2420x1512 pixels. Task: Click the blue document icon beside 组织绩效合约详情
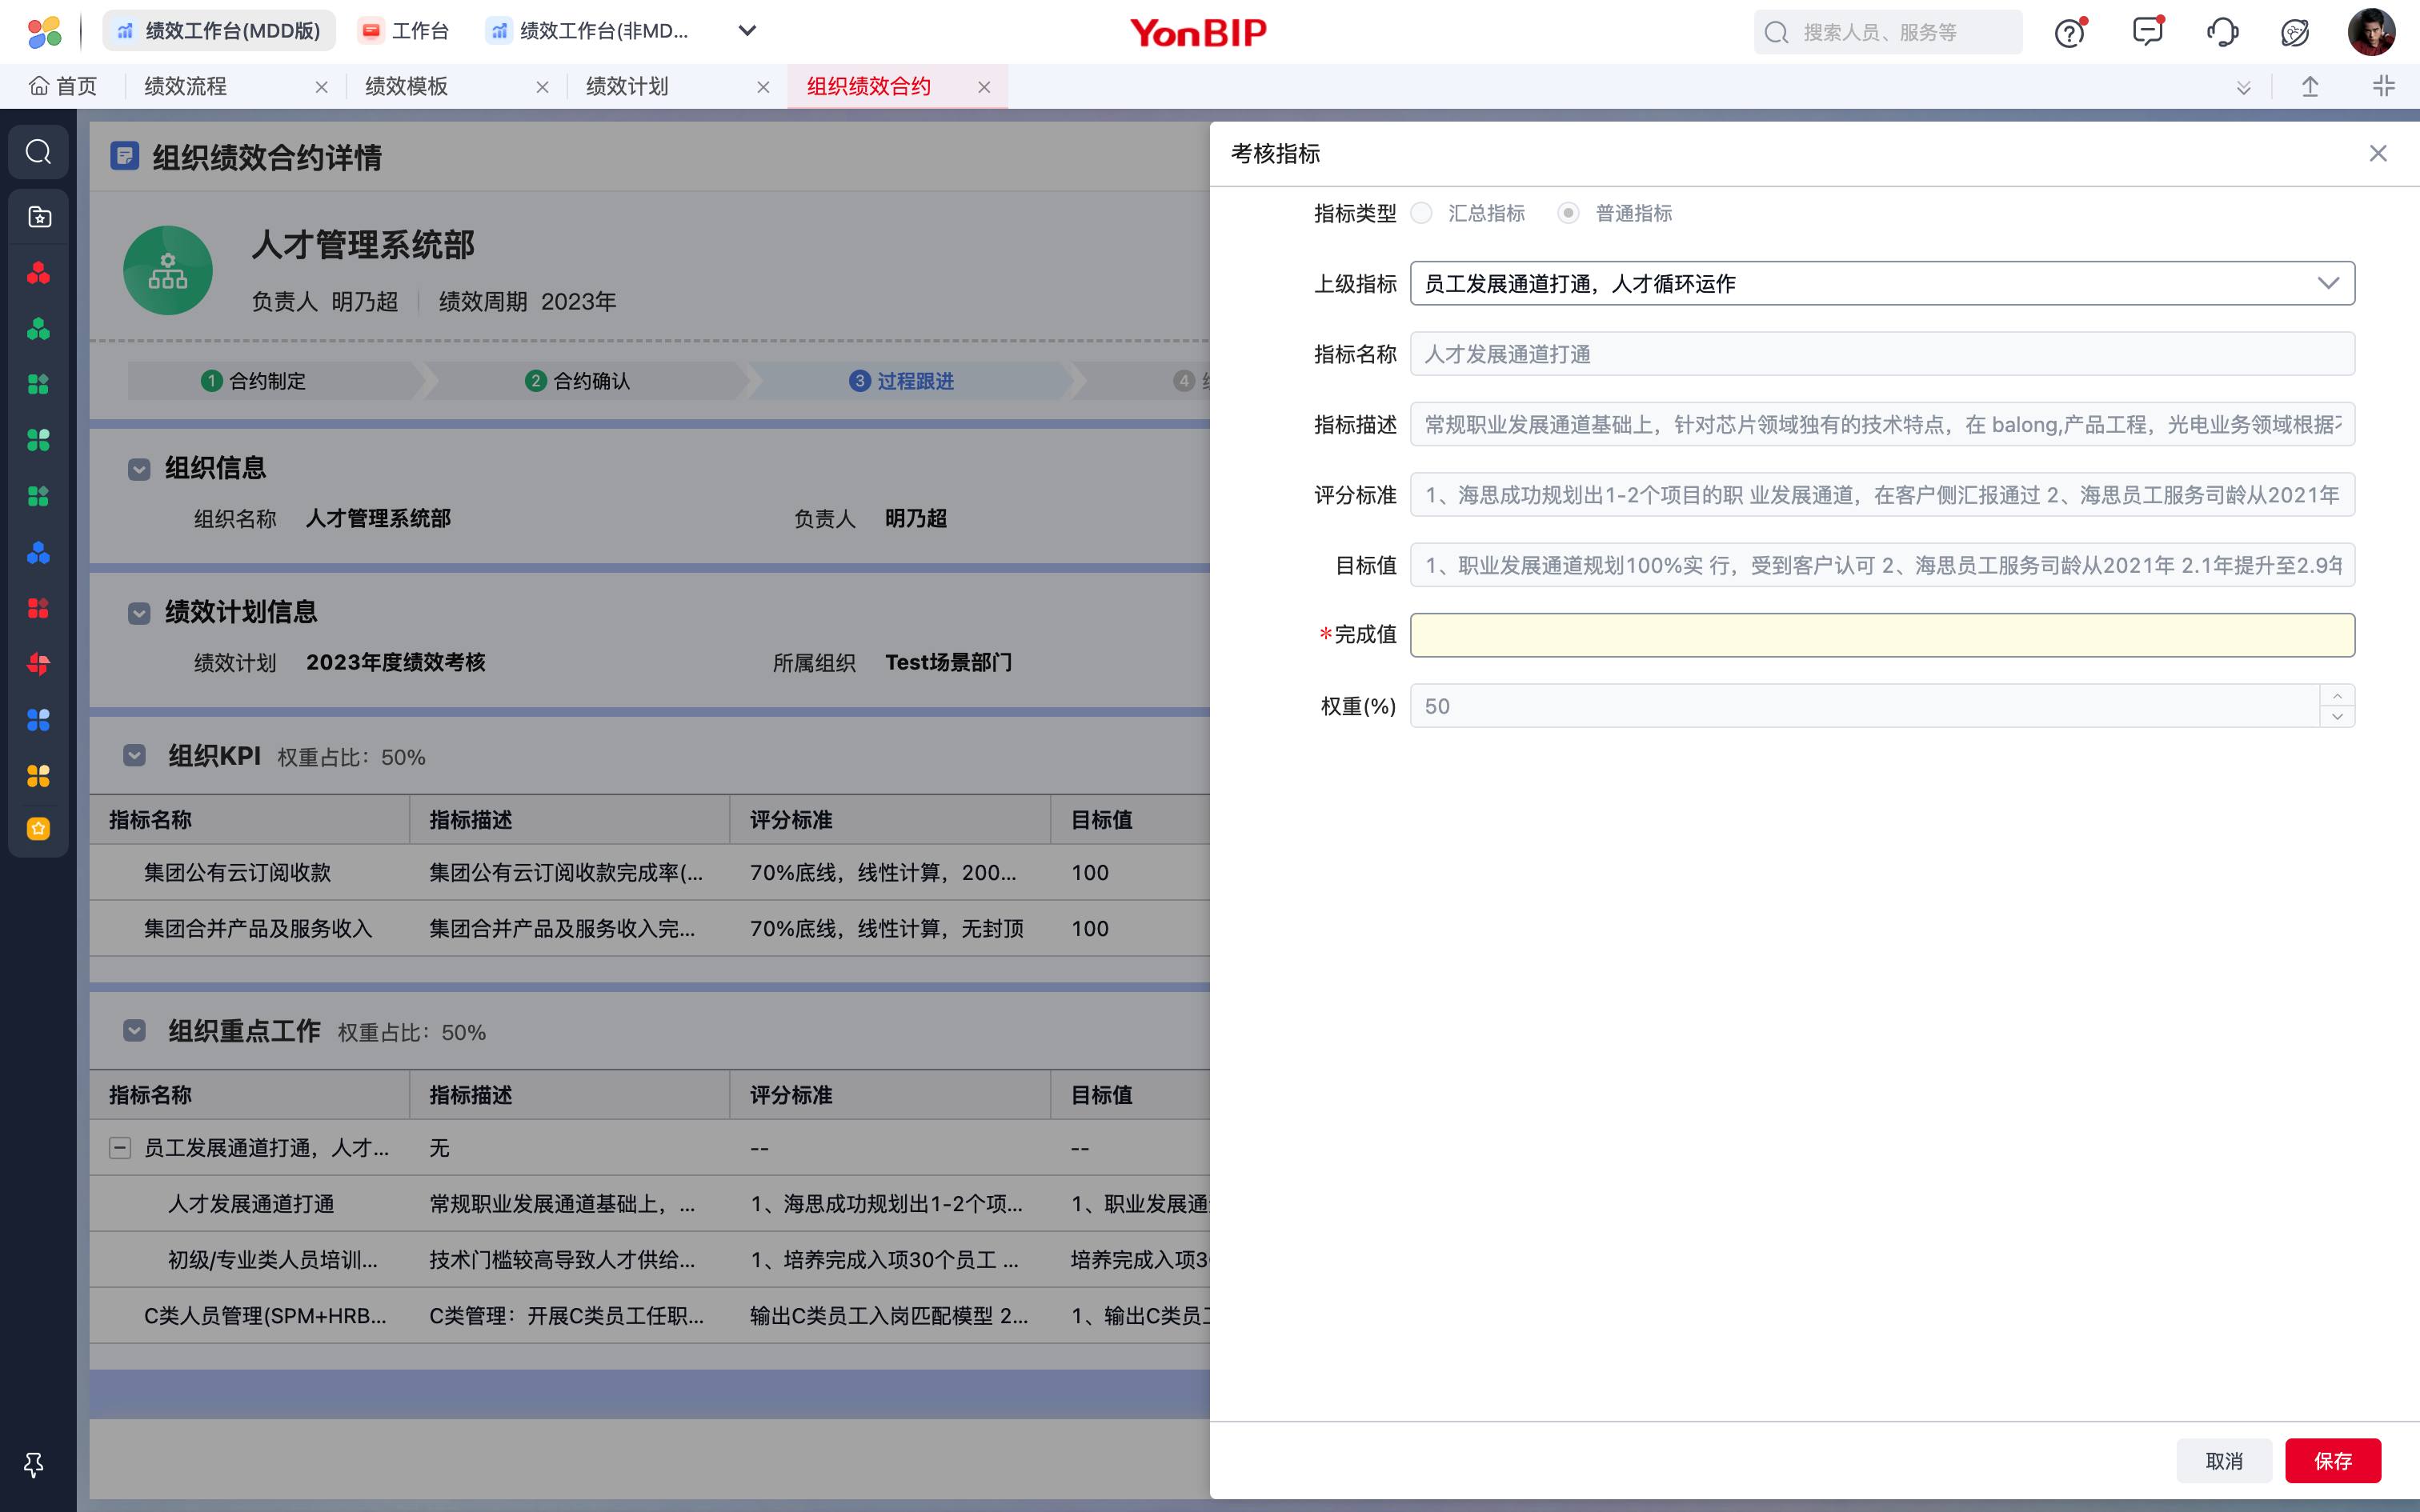click(124, 156)
